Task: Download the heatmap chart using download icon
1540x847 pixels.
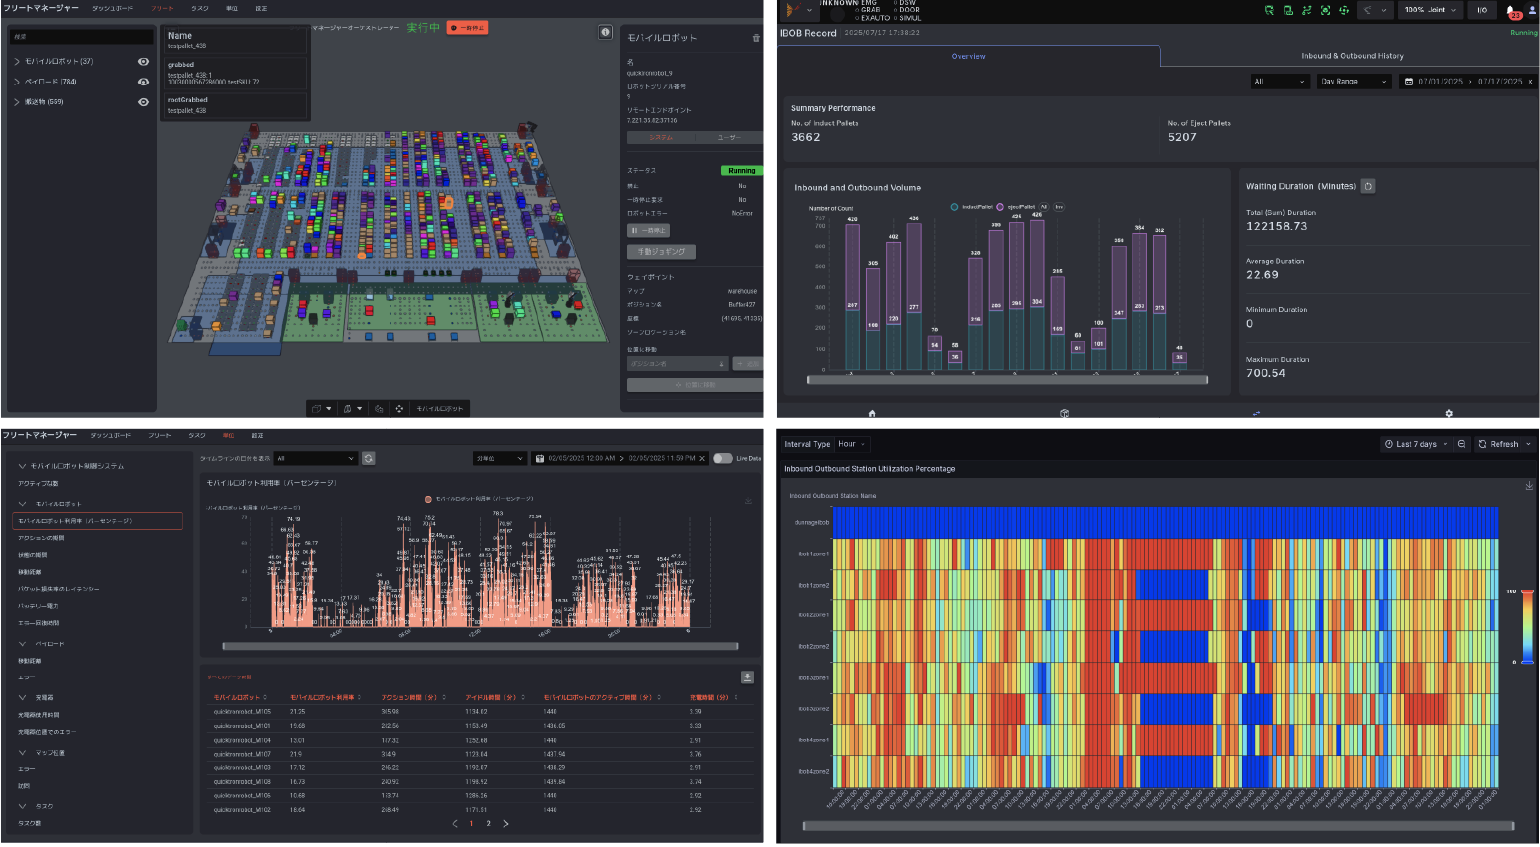Action: (1528, 485)
